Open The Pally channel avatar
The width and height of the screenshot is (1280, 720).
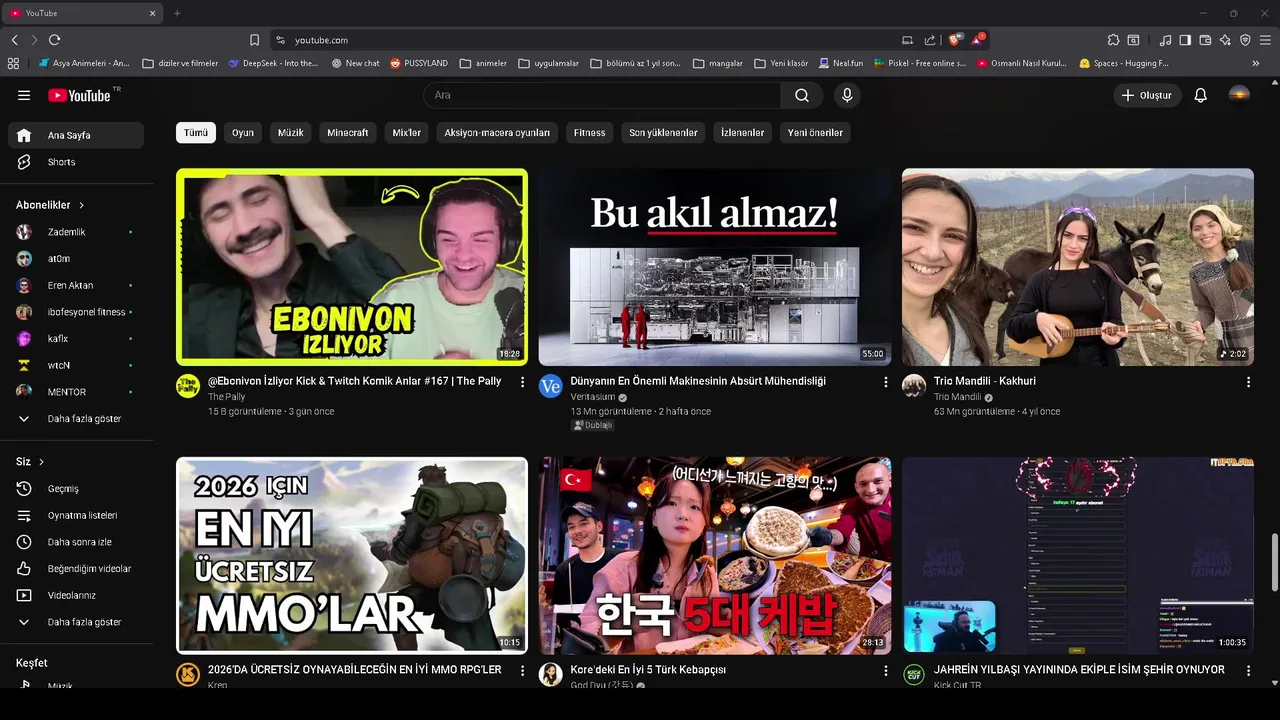(188, 386)
